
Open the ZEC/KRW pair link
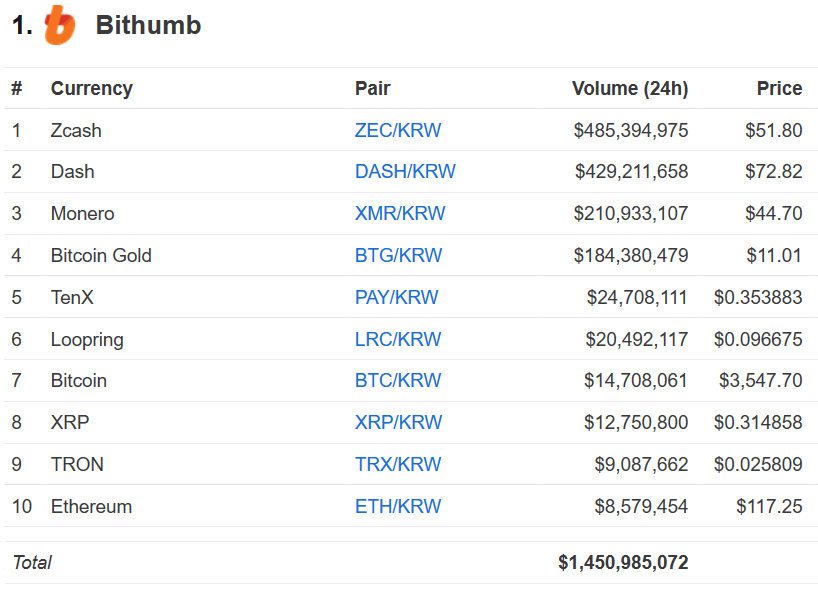point(398,130)
